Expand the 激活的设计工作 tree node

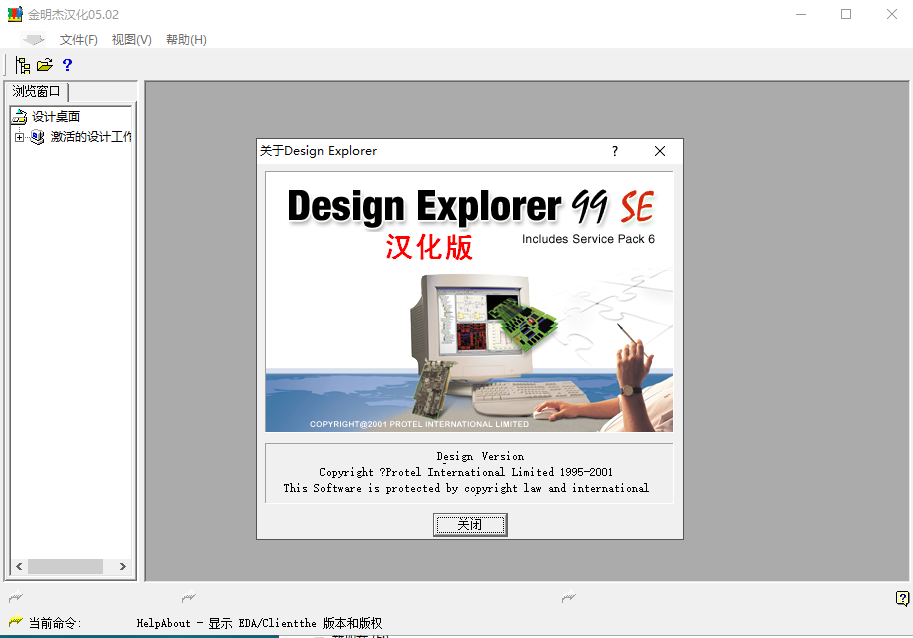(x=19, y=137)
